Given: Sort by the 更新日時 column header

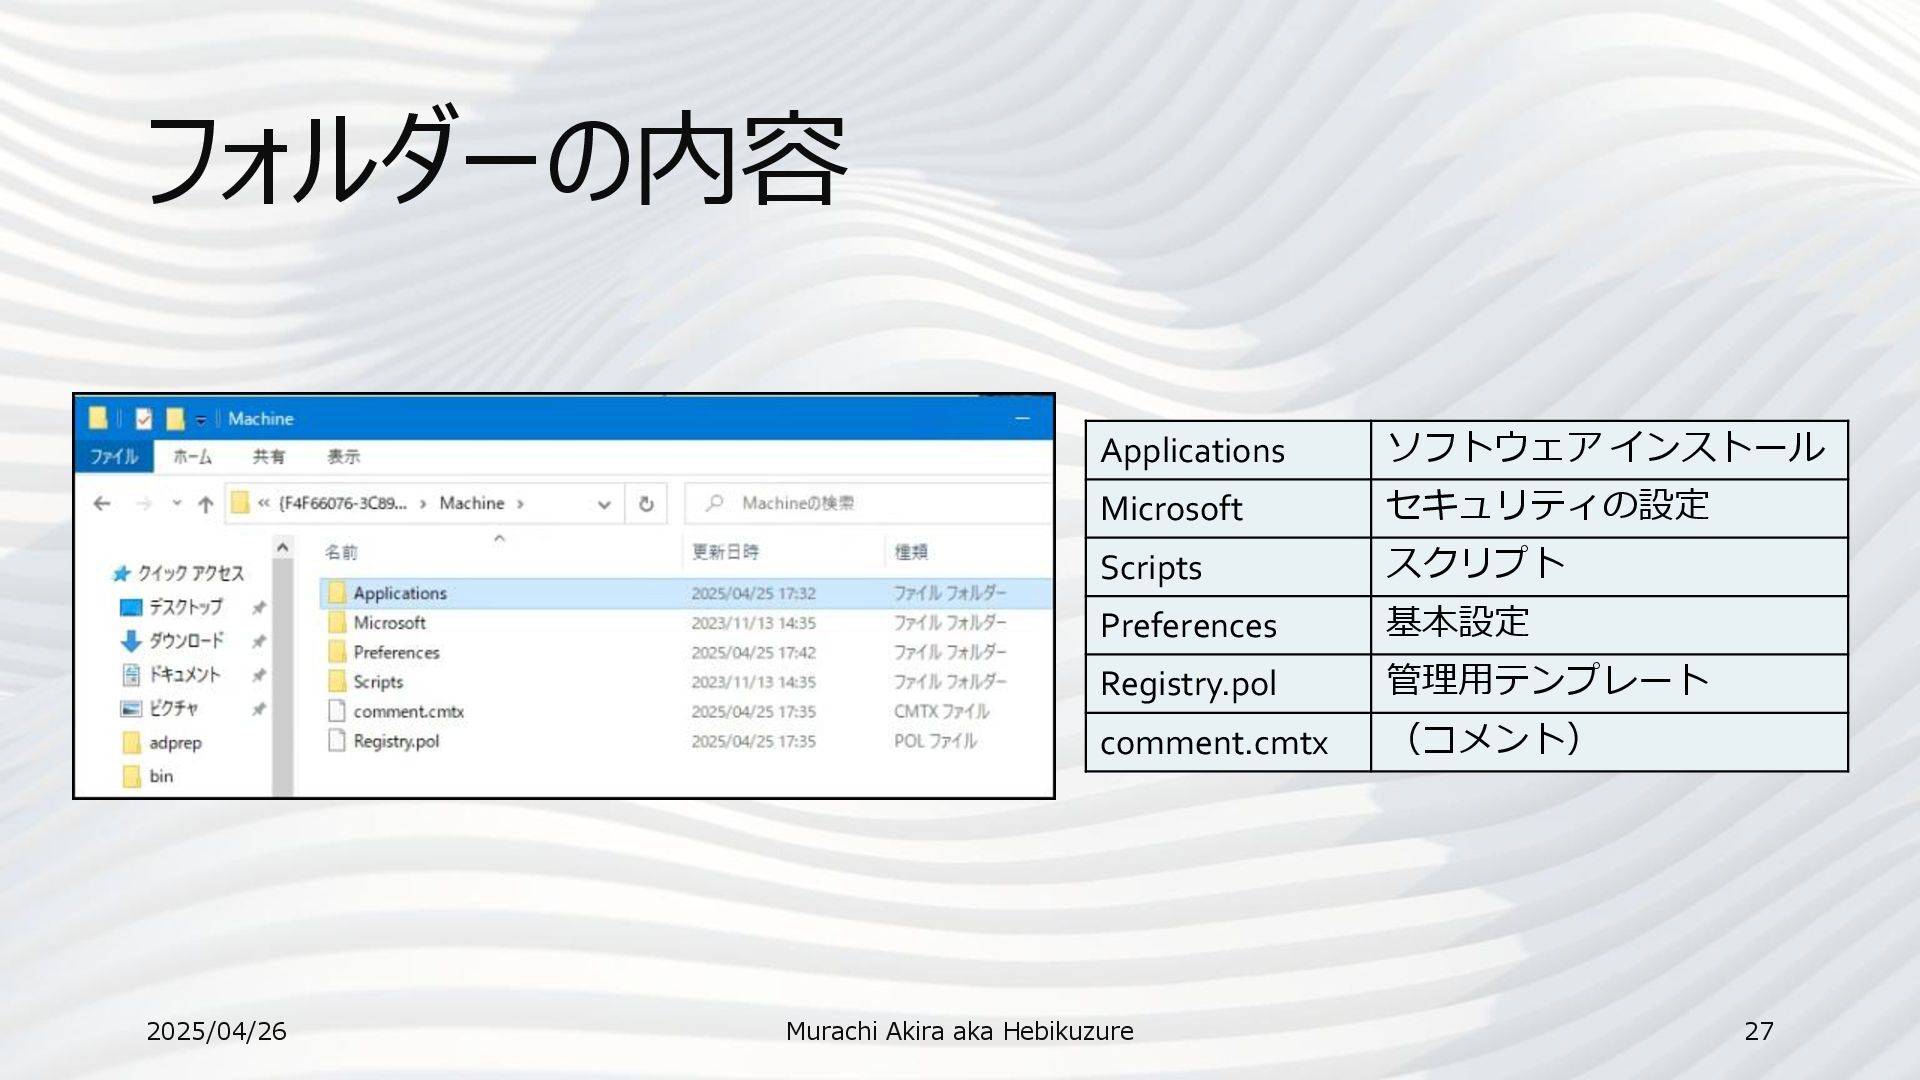Looking at the screenshot, I should coord(725,552).
